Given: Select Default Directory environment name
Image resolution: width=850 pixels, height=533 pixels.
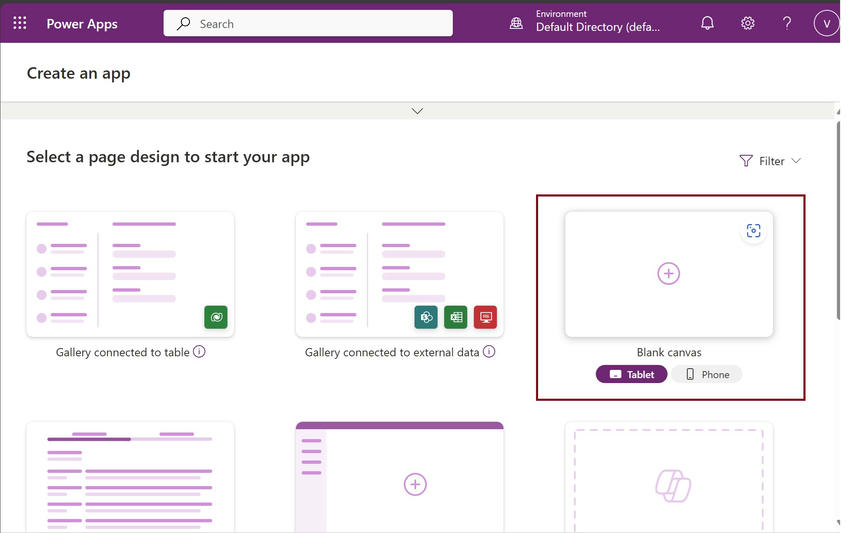Looking at the screenshot, I should point(598,27).
